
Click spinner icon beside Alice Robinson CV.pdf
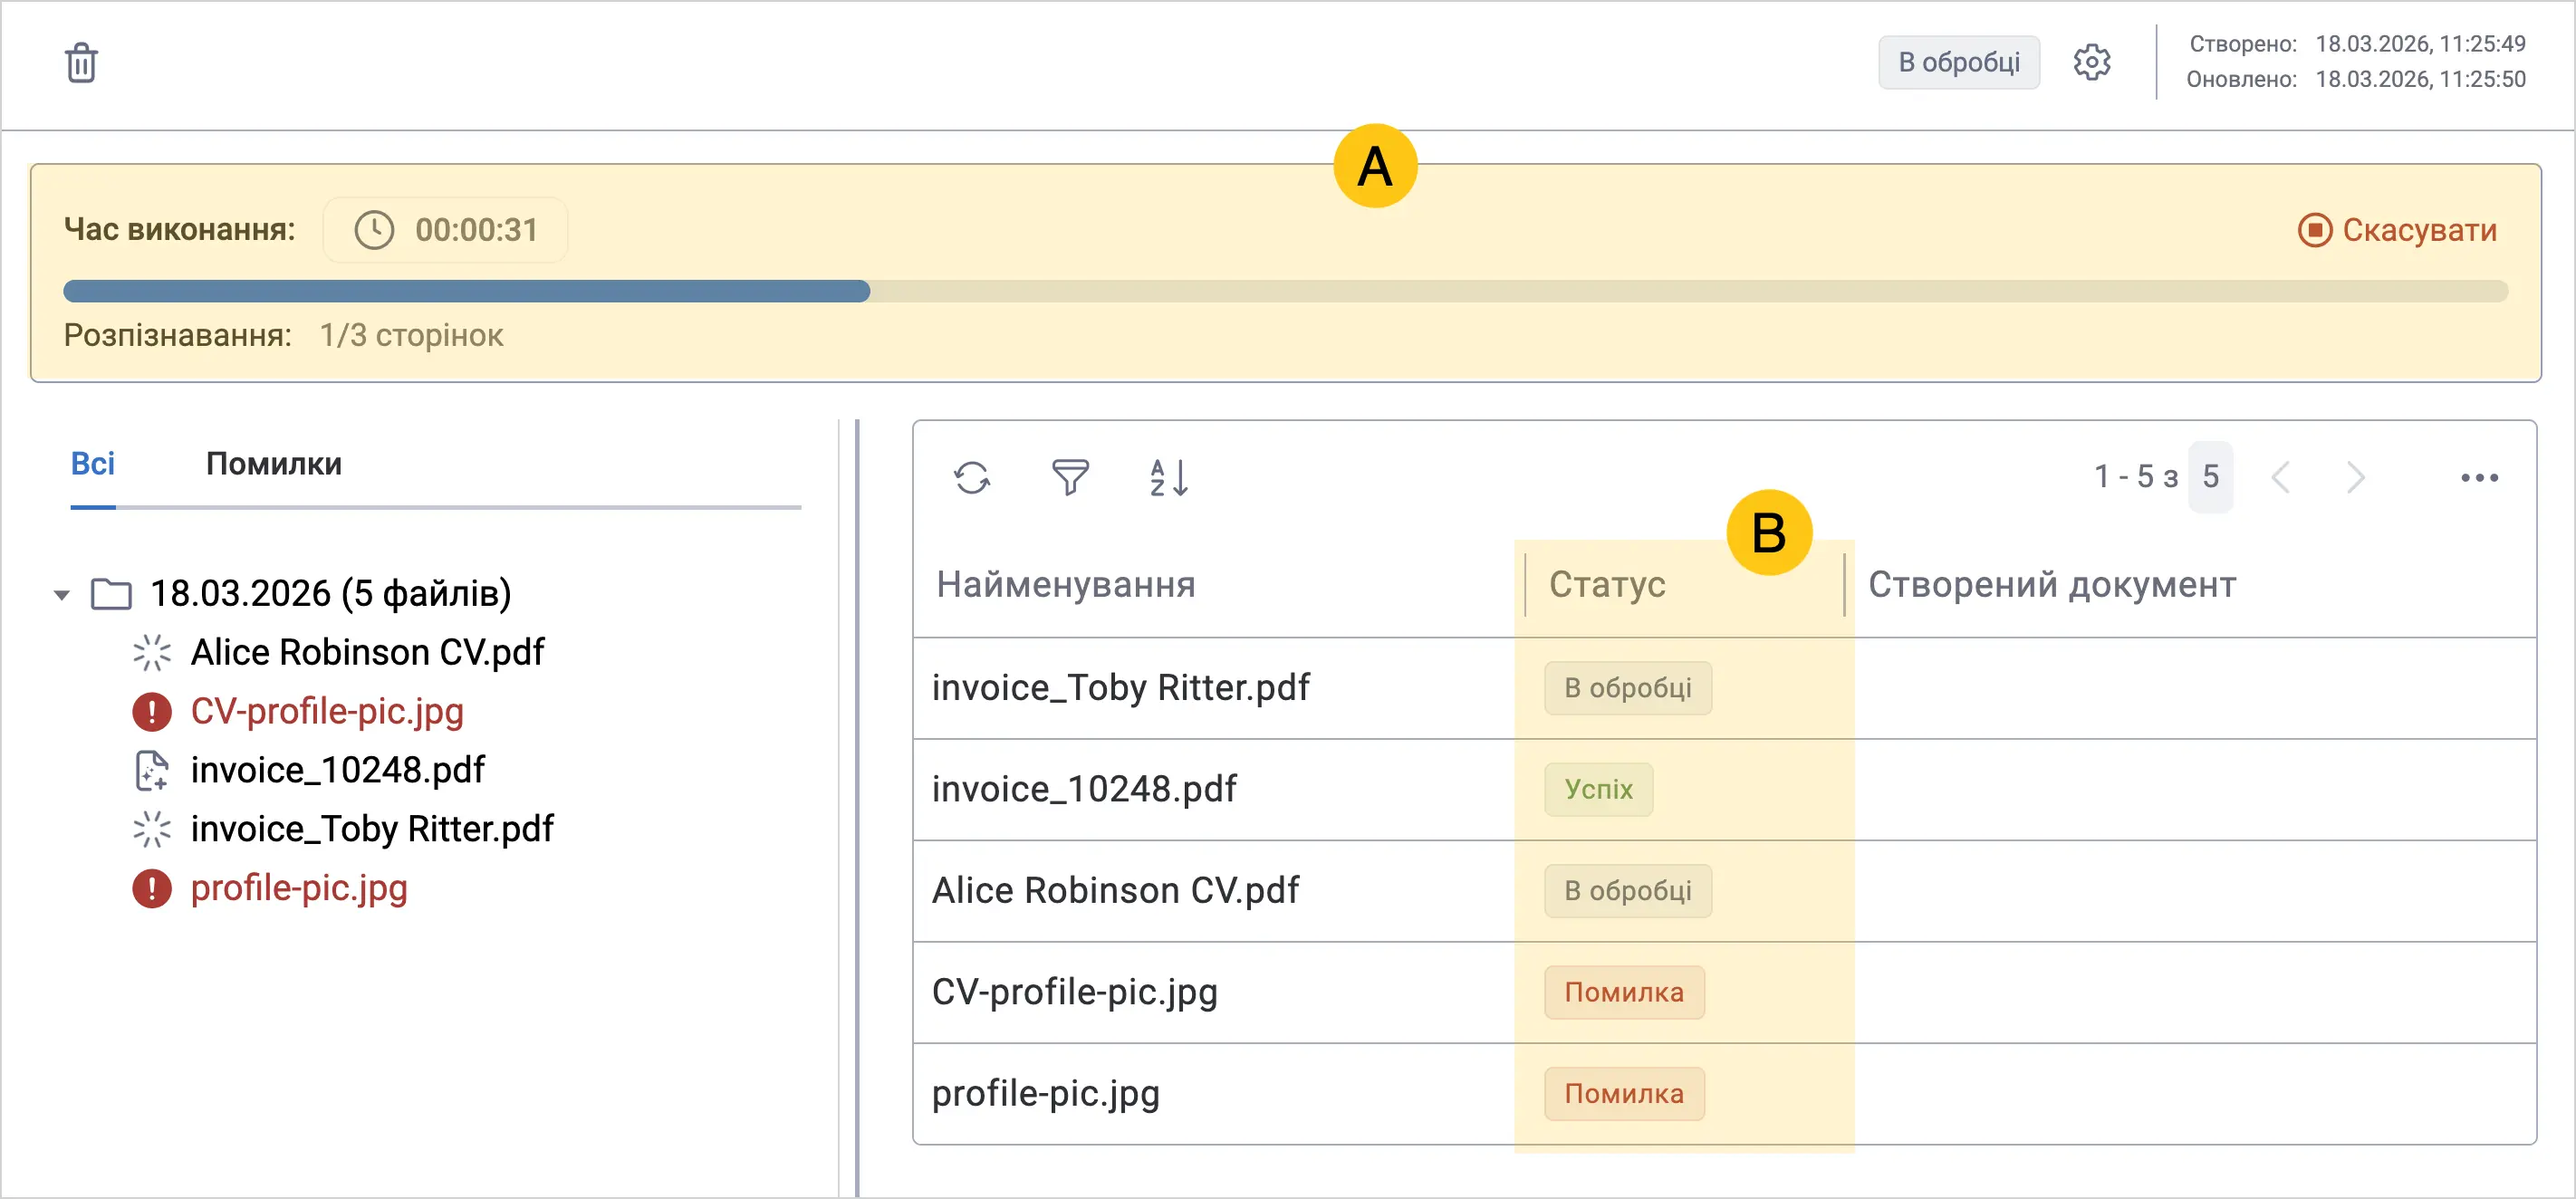click(x=152, y=652)
